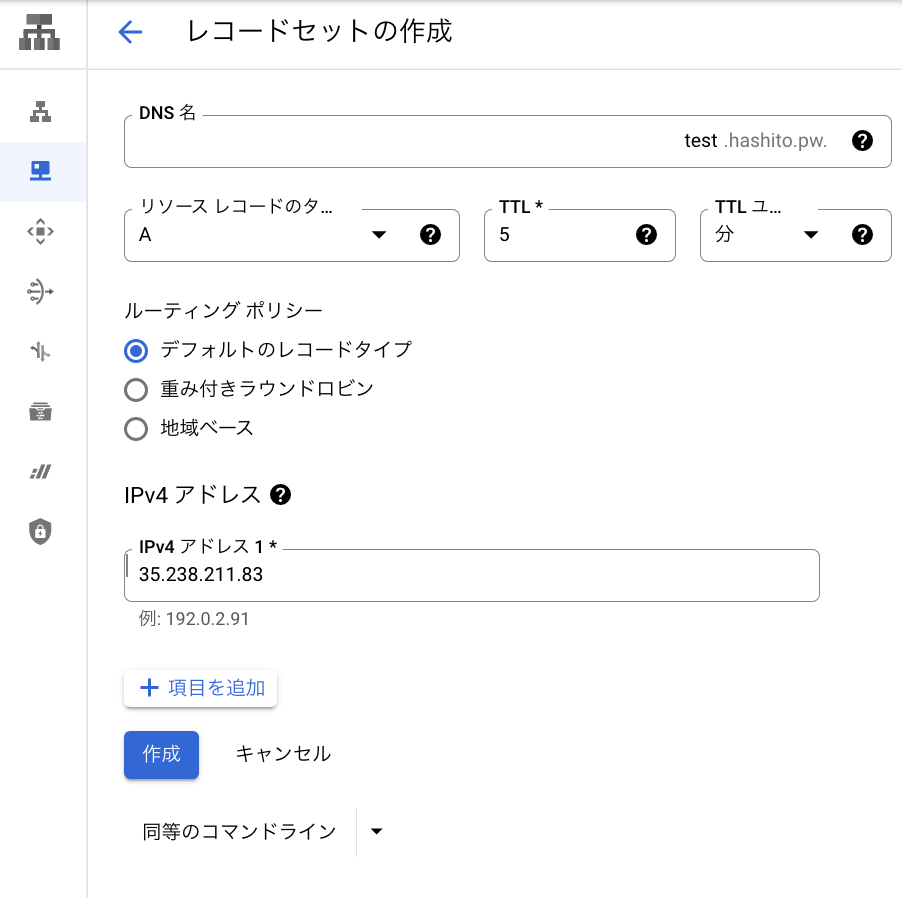
Task: Open the top sidebar network hierarchy icon
Action: pos(40,111)
